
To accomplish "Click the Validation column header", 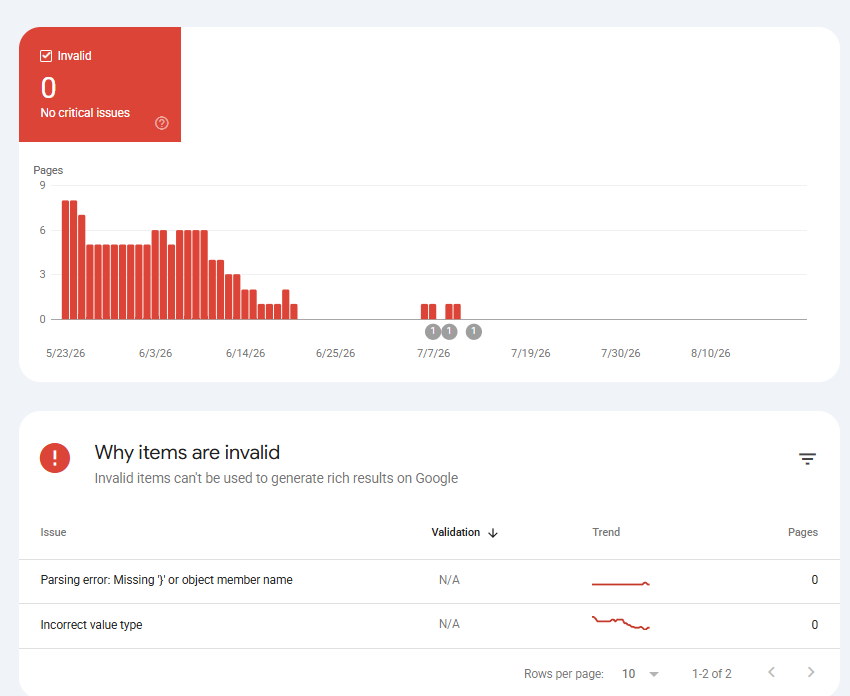I will [455, 532].
